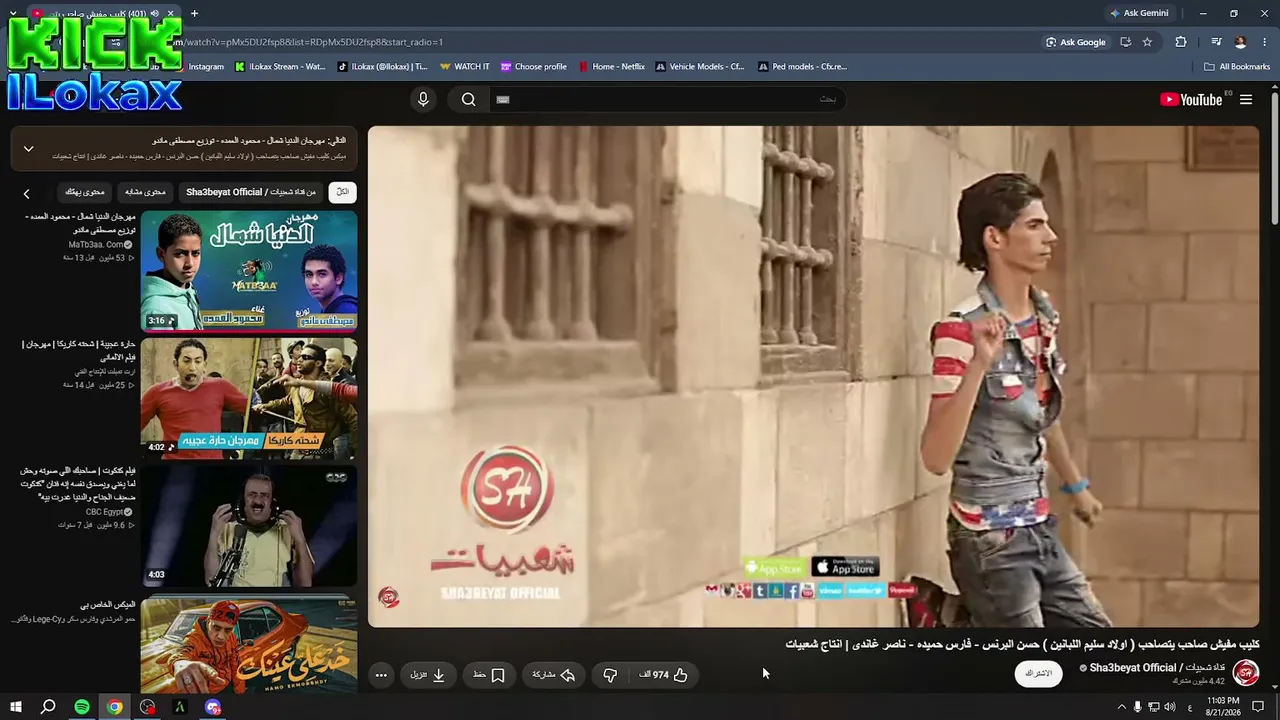Select the 'محتوى مشابه' filter chip
This screenshot has height=720, width=1280.
146,192
